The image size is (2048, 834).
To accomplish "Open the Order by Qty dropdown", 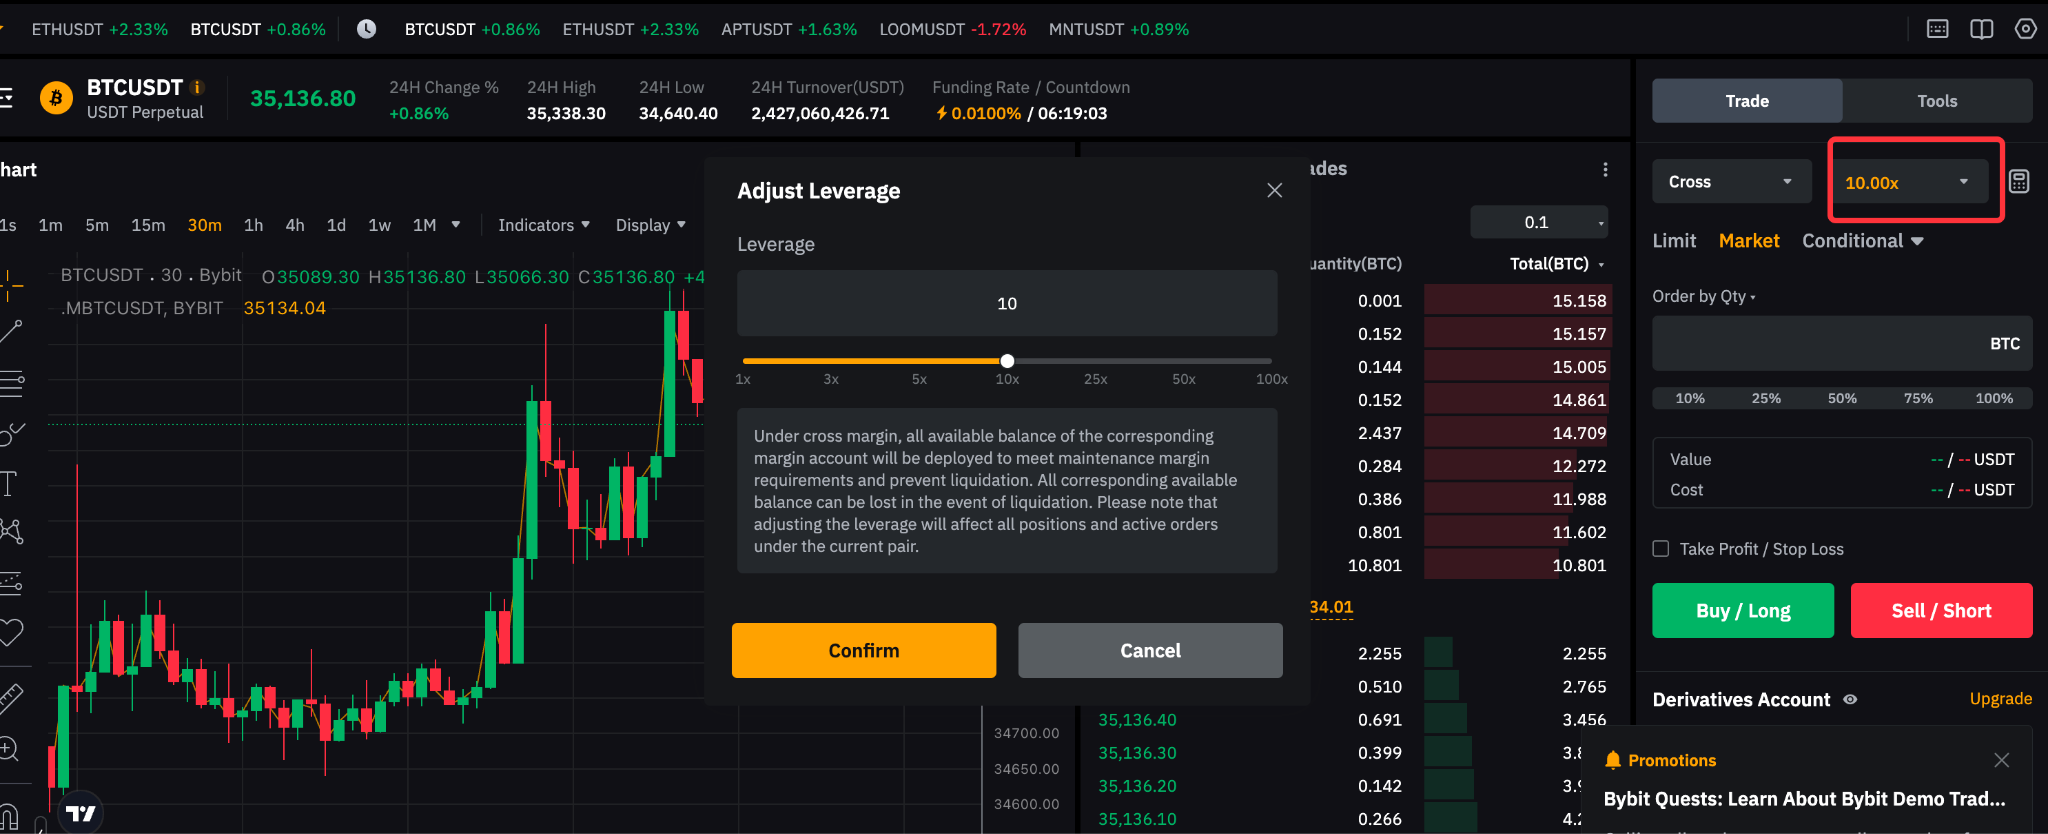I will point(1704,296).
